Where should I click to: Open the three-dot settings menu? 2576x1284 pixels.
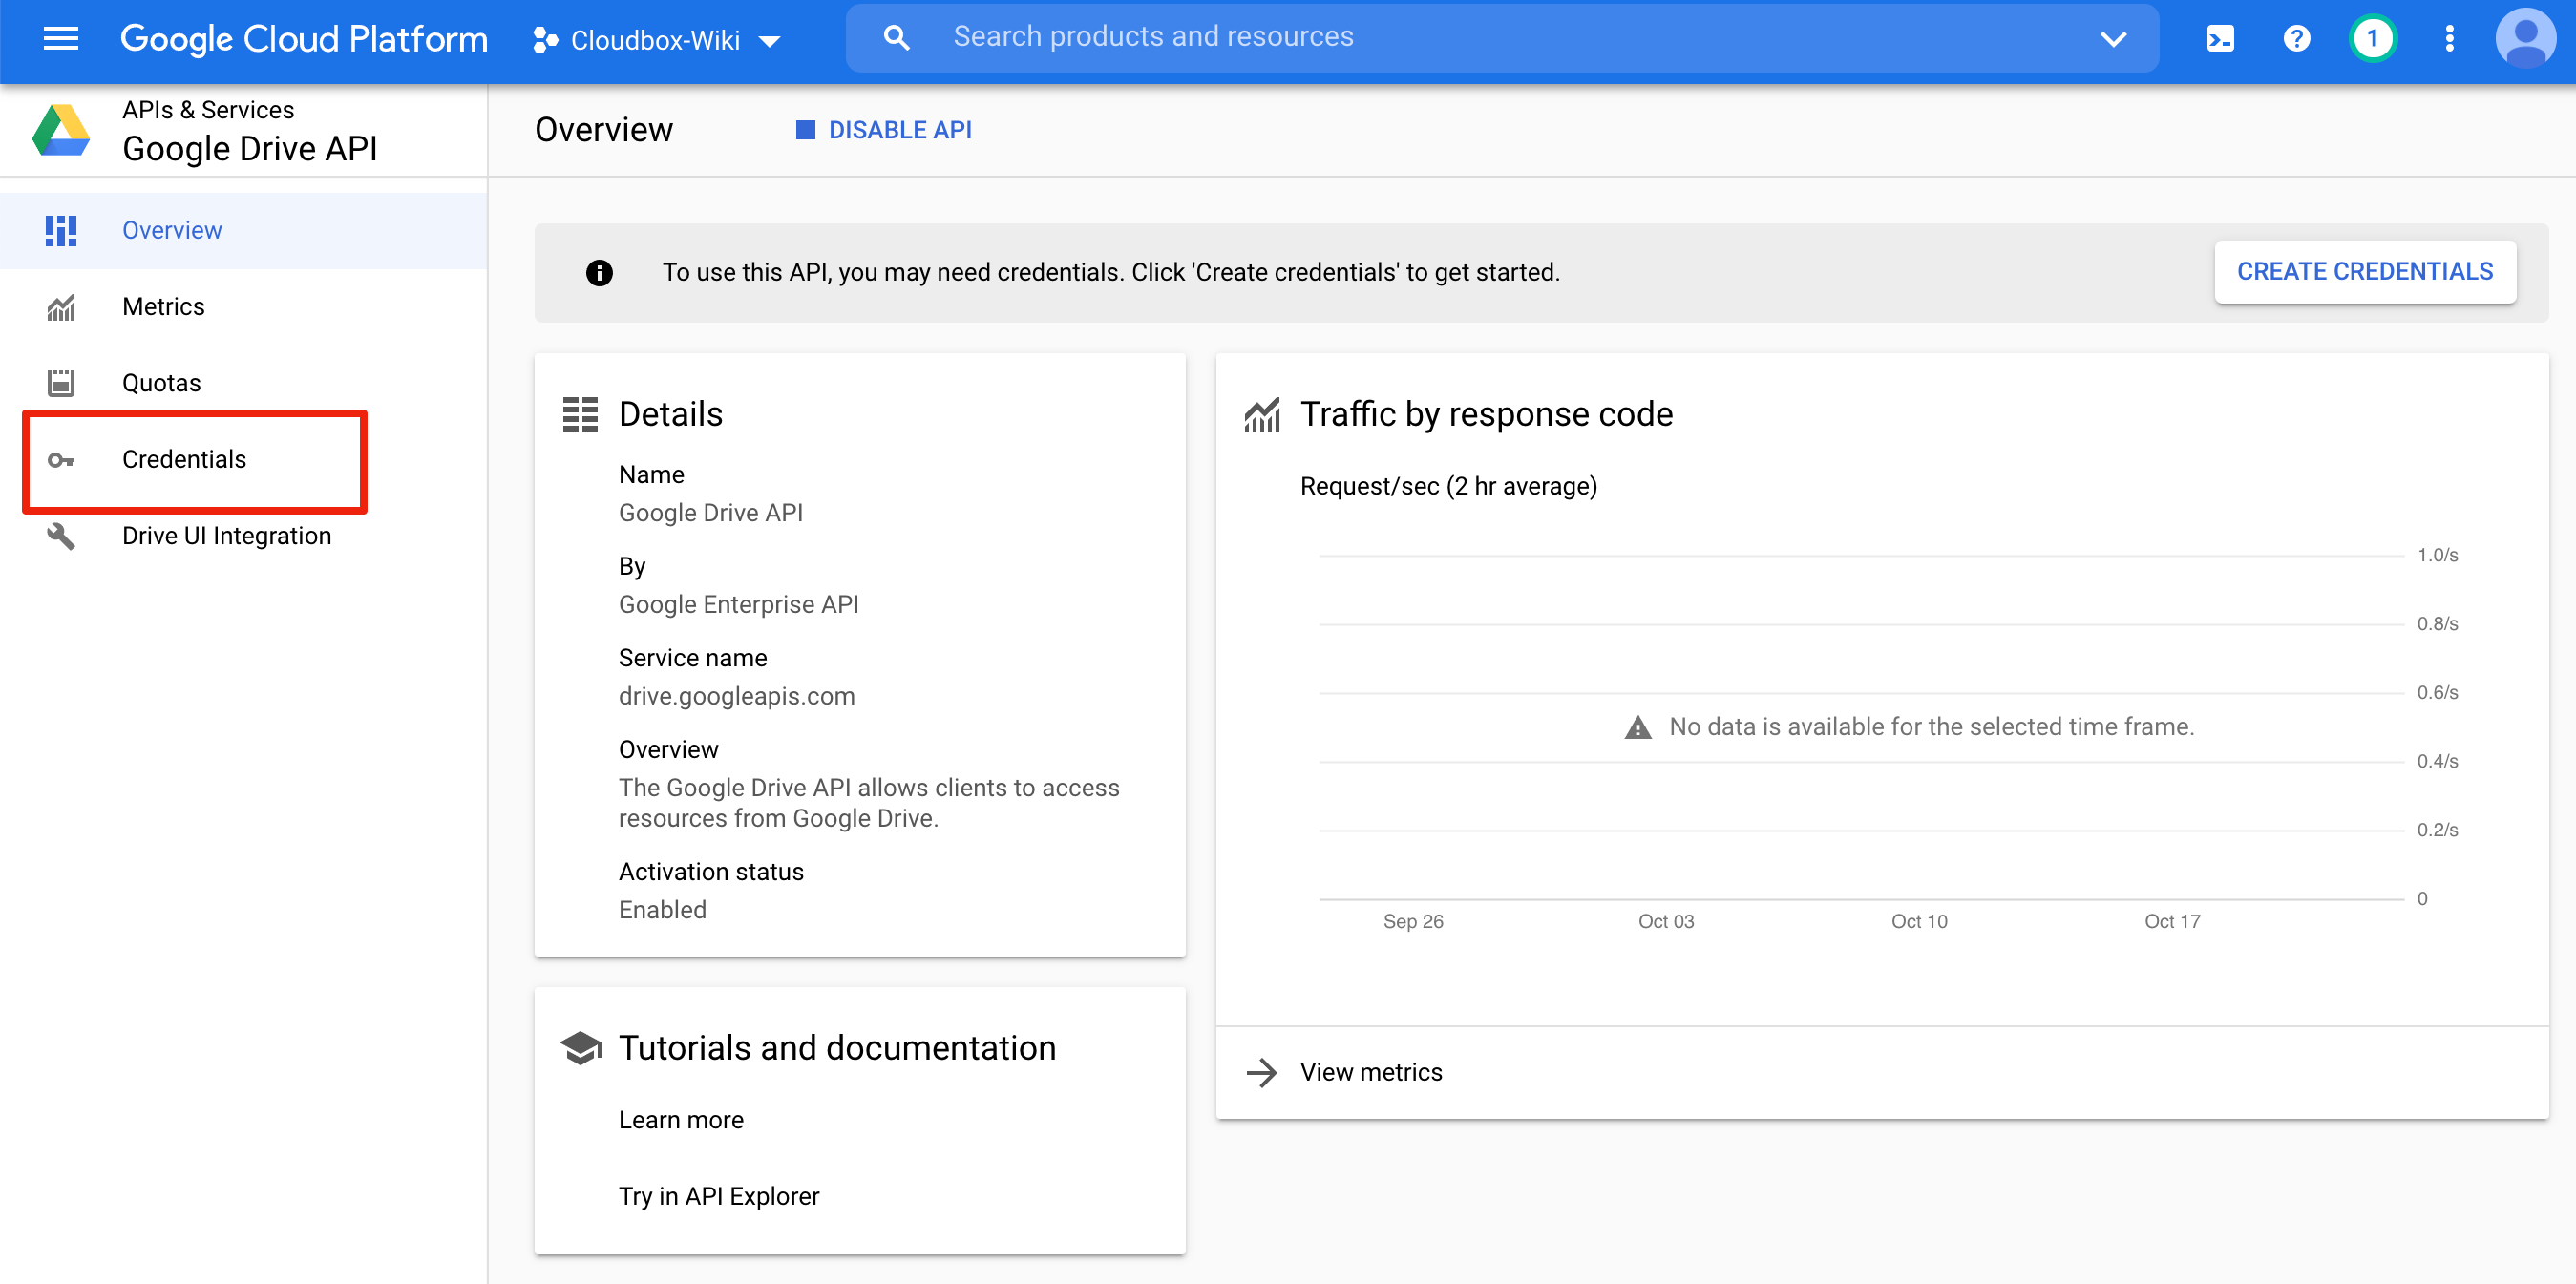(2449, 39)
